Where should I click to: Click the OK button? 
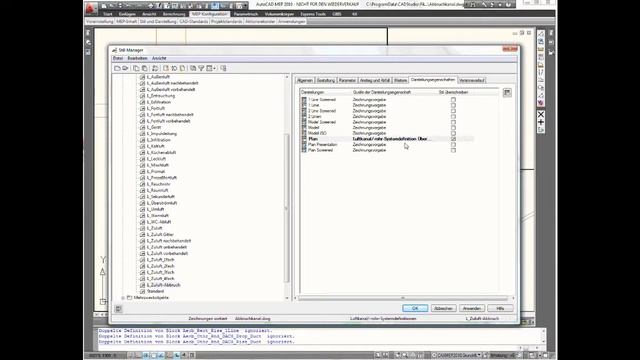click(415, 308)
